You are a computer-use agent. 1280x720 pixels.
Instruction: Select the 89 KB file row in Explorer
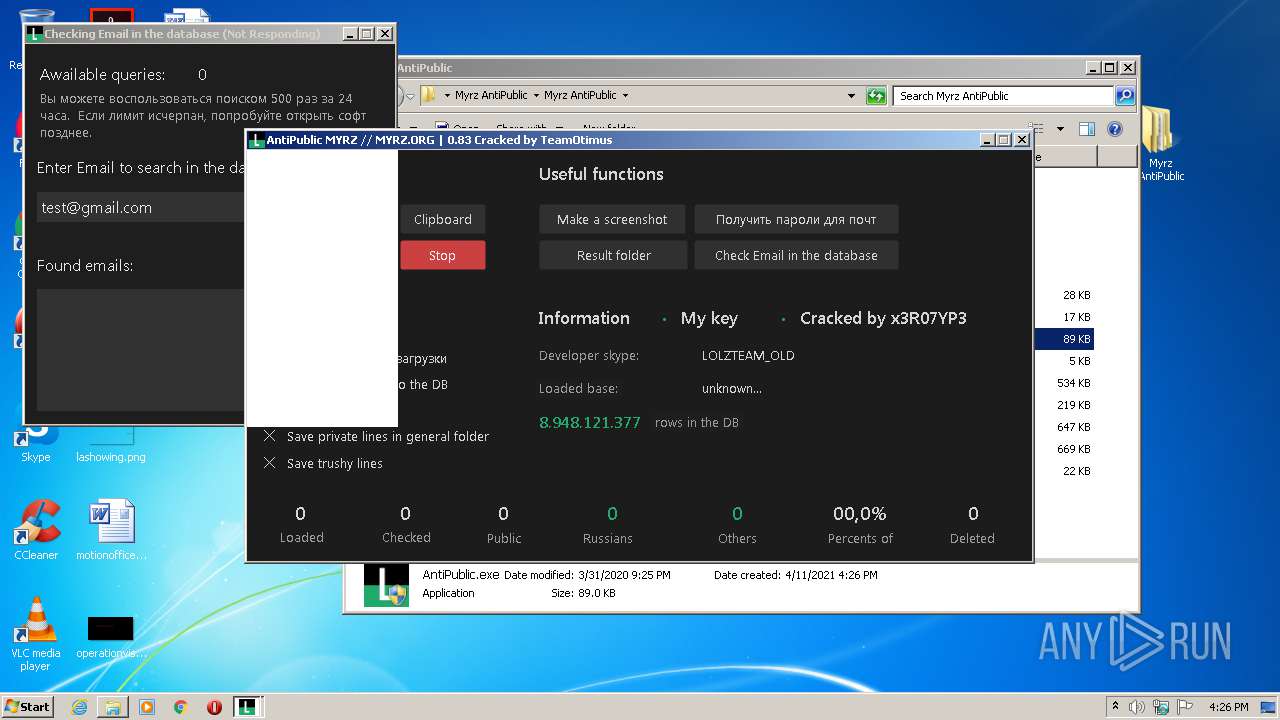point(1064,339)
